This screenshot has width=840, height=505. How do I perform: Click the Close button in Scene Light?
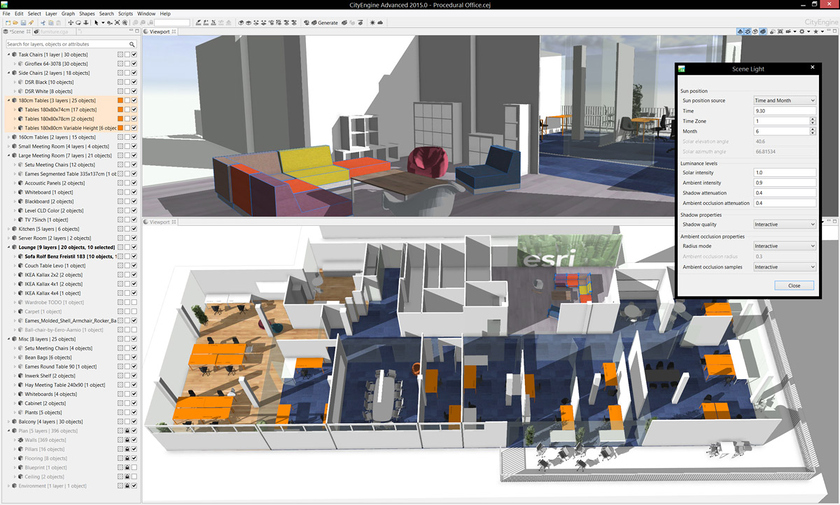(793, 285)
